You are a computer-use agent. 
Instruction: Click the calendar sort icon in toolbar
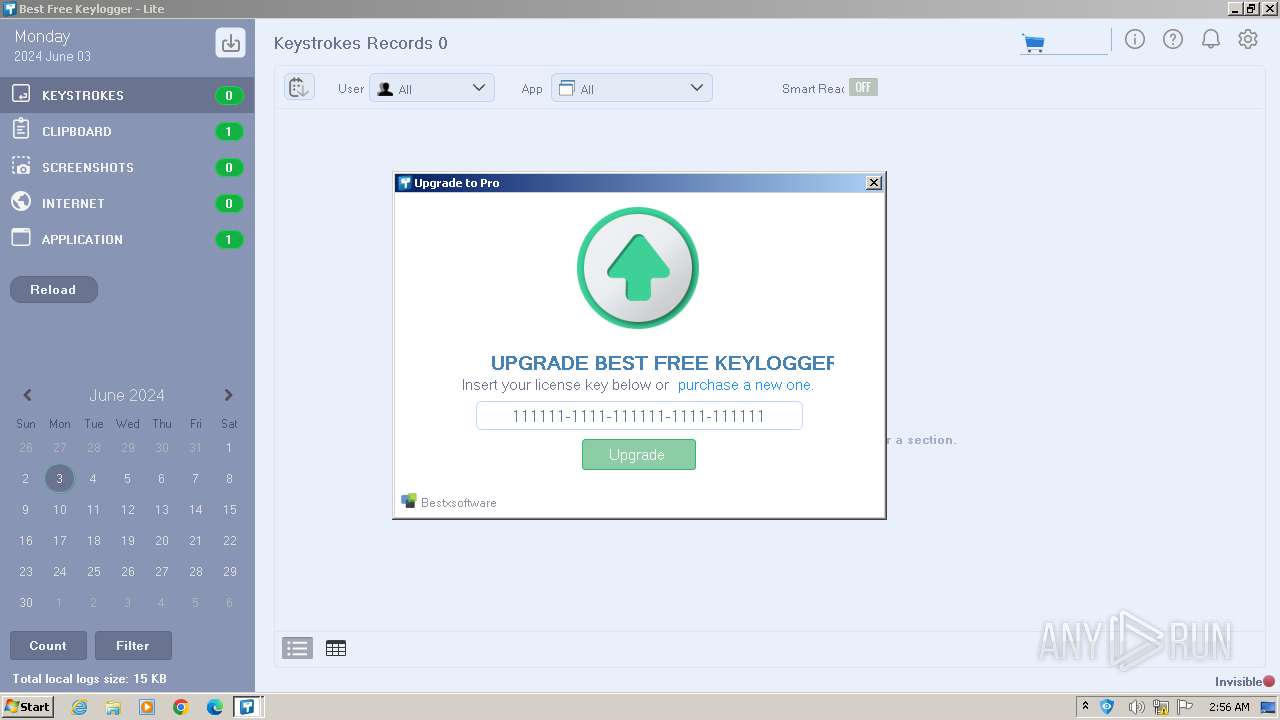point(299,88)
